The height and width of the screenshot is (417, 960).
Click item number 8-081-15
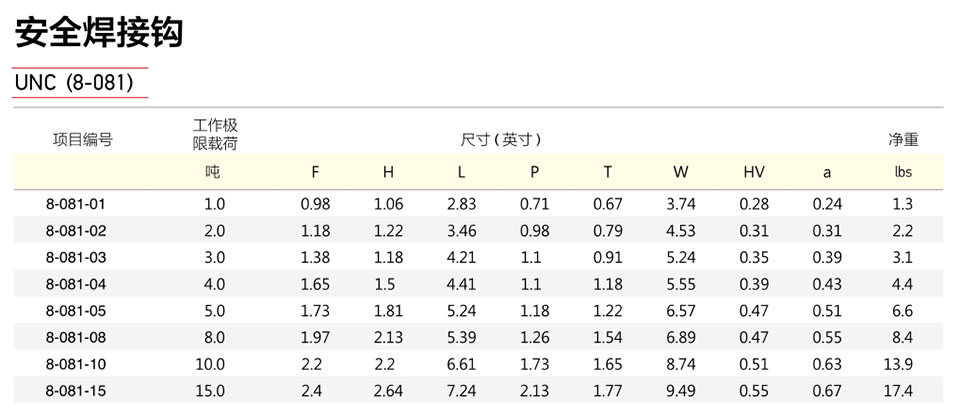click(x=76, y=391)
